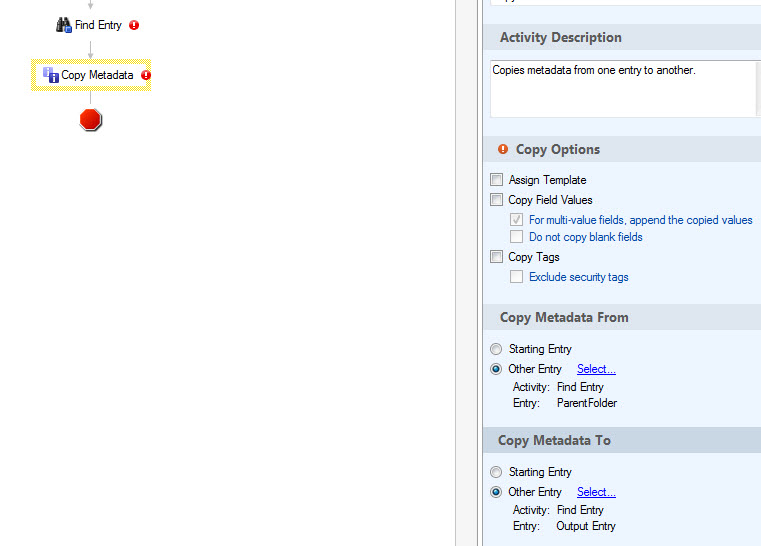Click into the Activity Description text box
761x546 pixels.
[622, 88]
